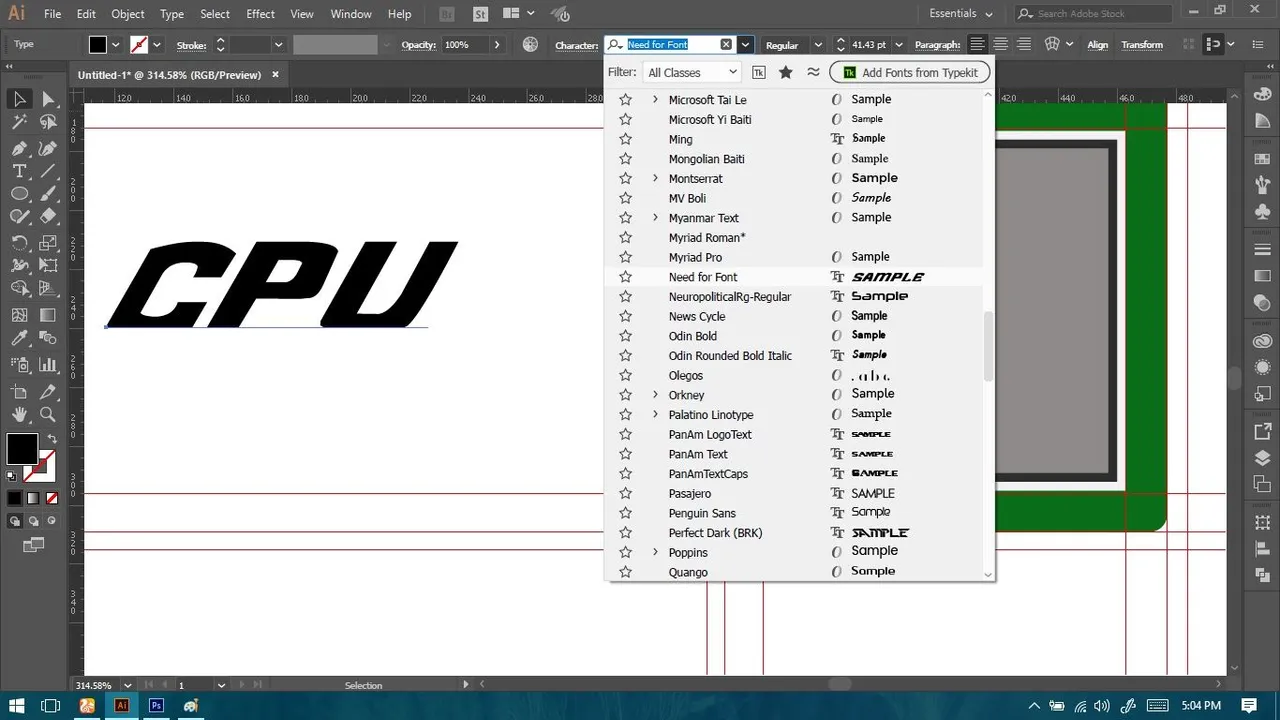The width and height of the screenshot is (1280, 720).
Task: Open the Transform panel link
Action: pyautogui.click(x=1142, y=45)
